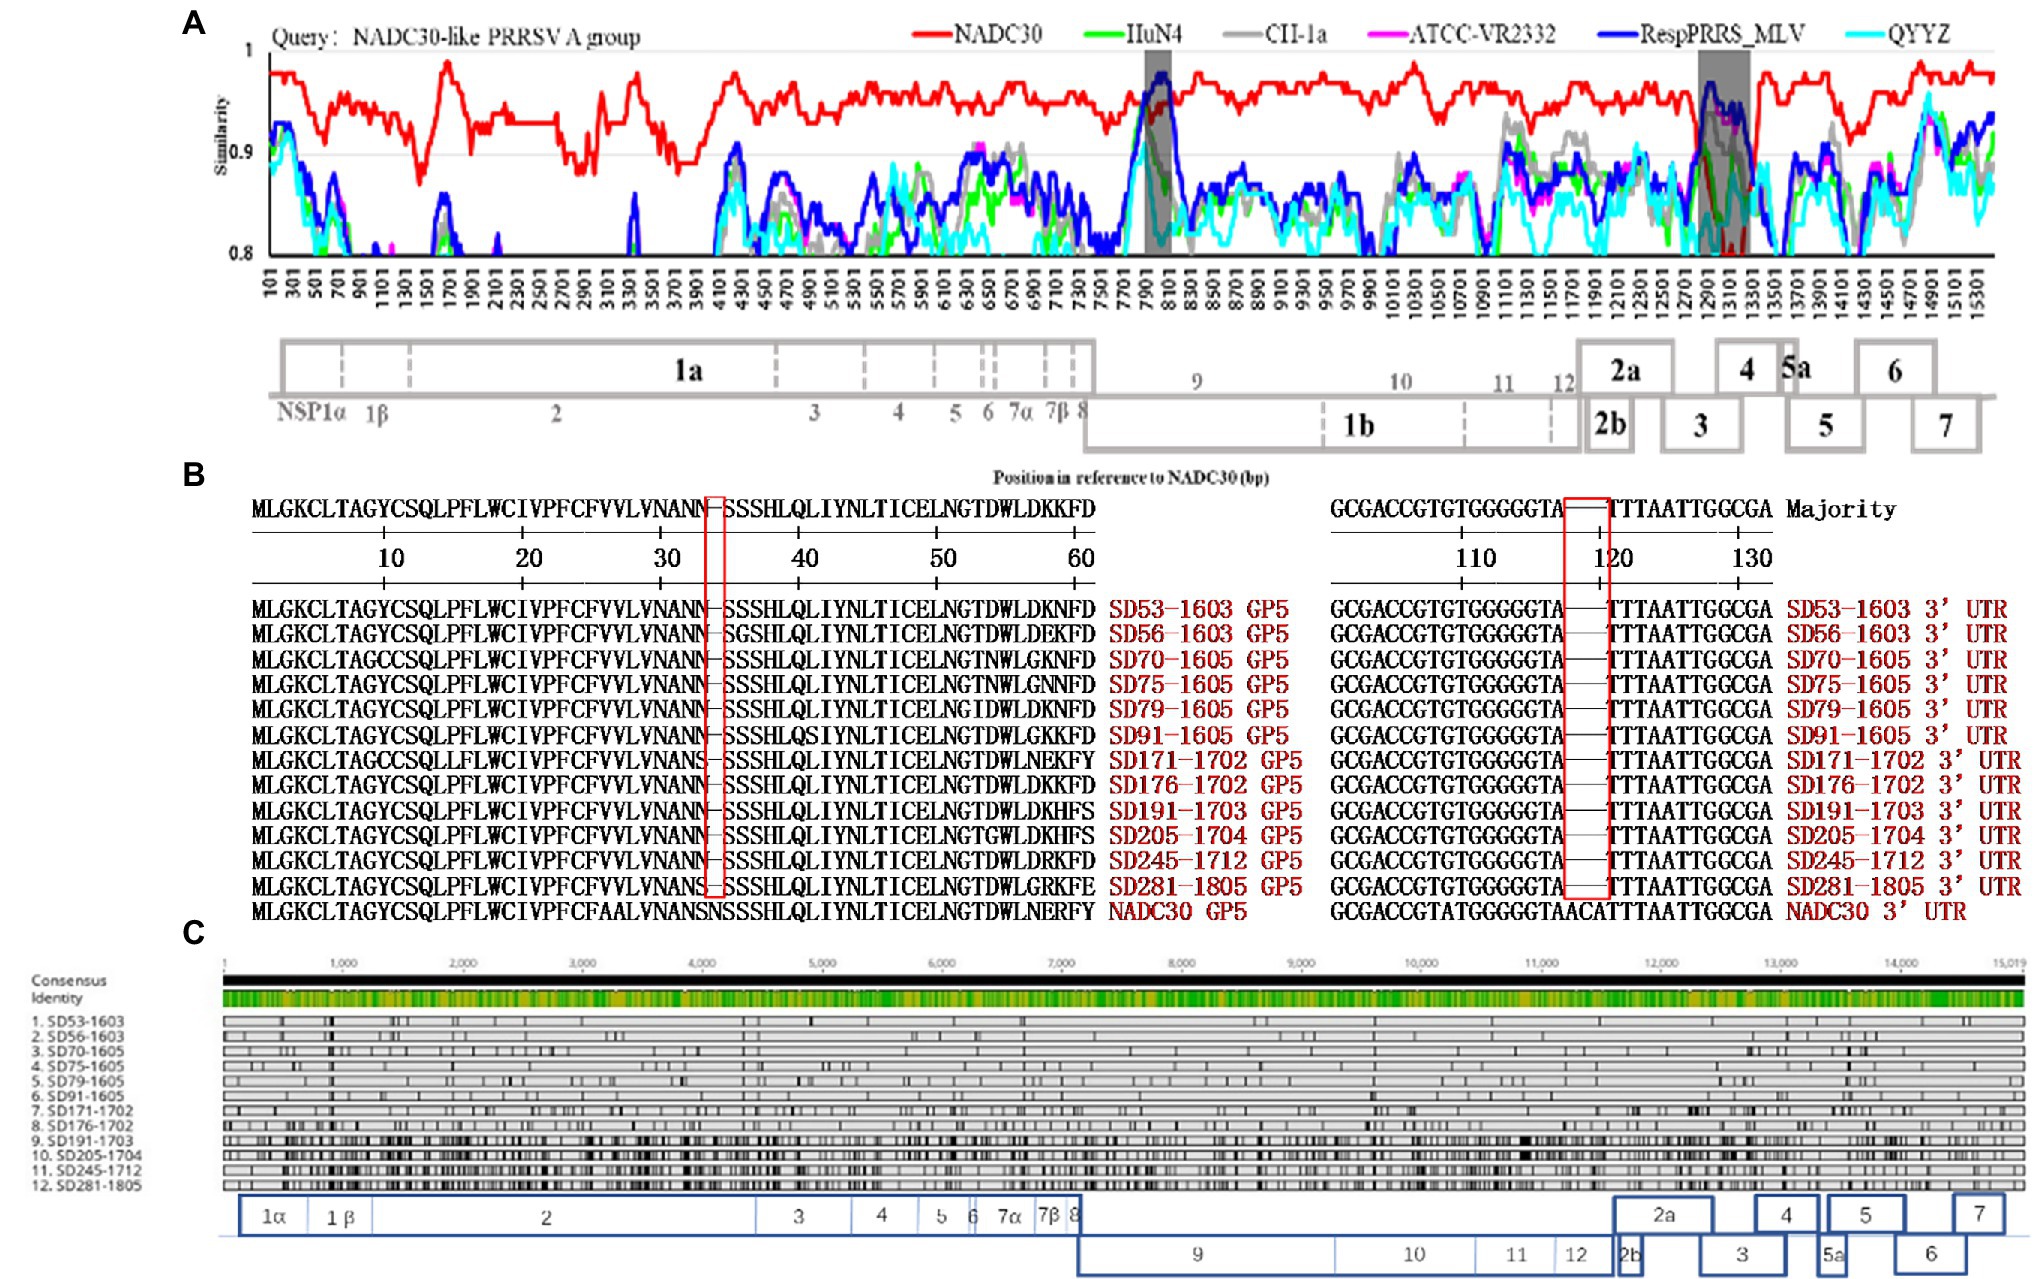Click the ORF 6 box in panel A
2033x1279 pixels.
point(1896,369)
